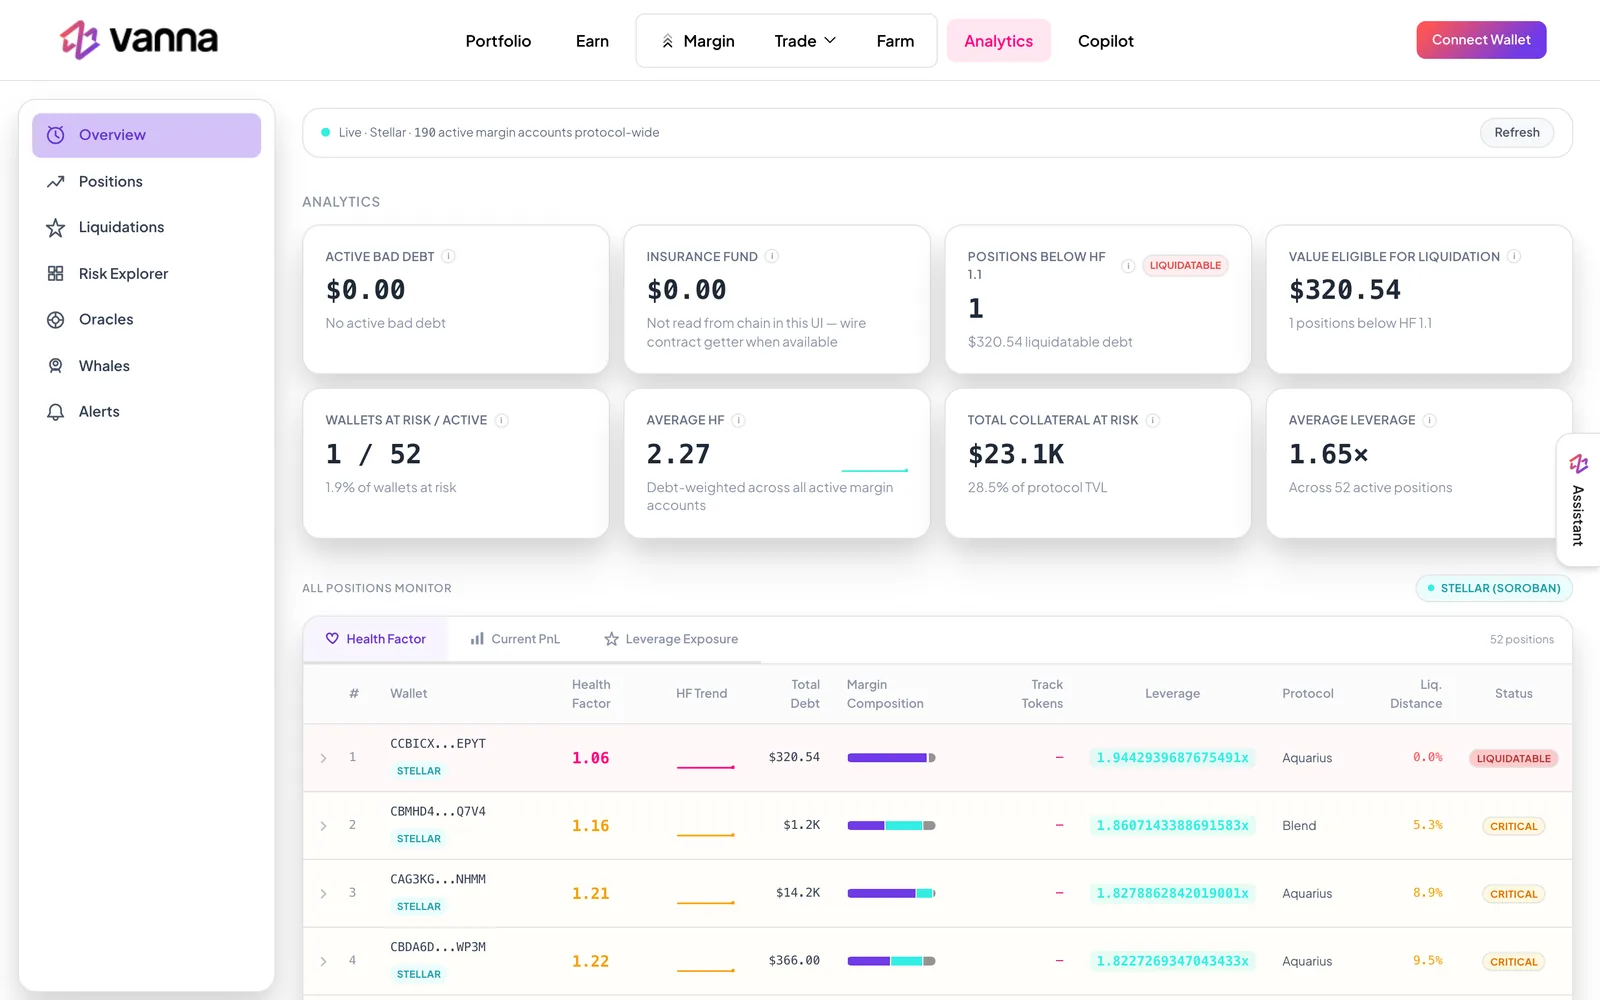Click the Liq. Distance column header
Viewport: 1600px width, 1000px height.
pos(1416,694)
